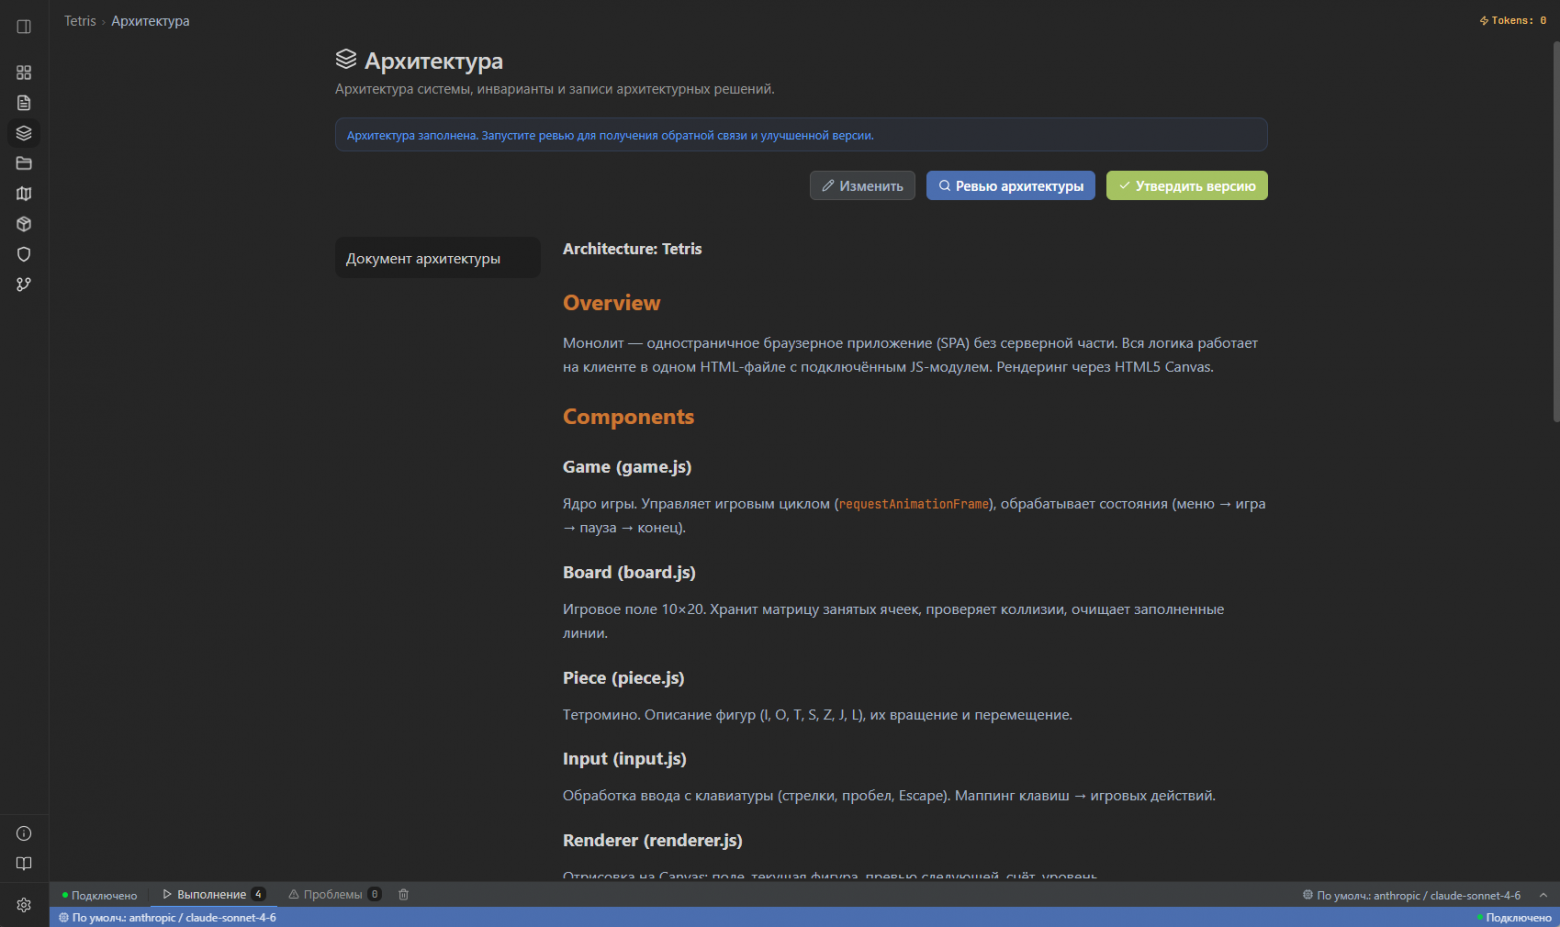Click the Архитектура page title

pyautogui.click(x=434, y=61)
